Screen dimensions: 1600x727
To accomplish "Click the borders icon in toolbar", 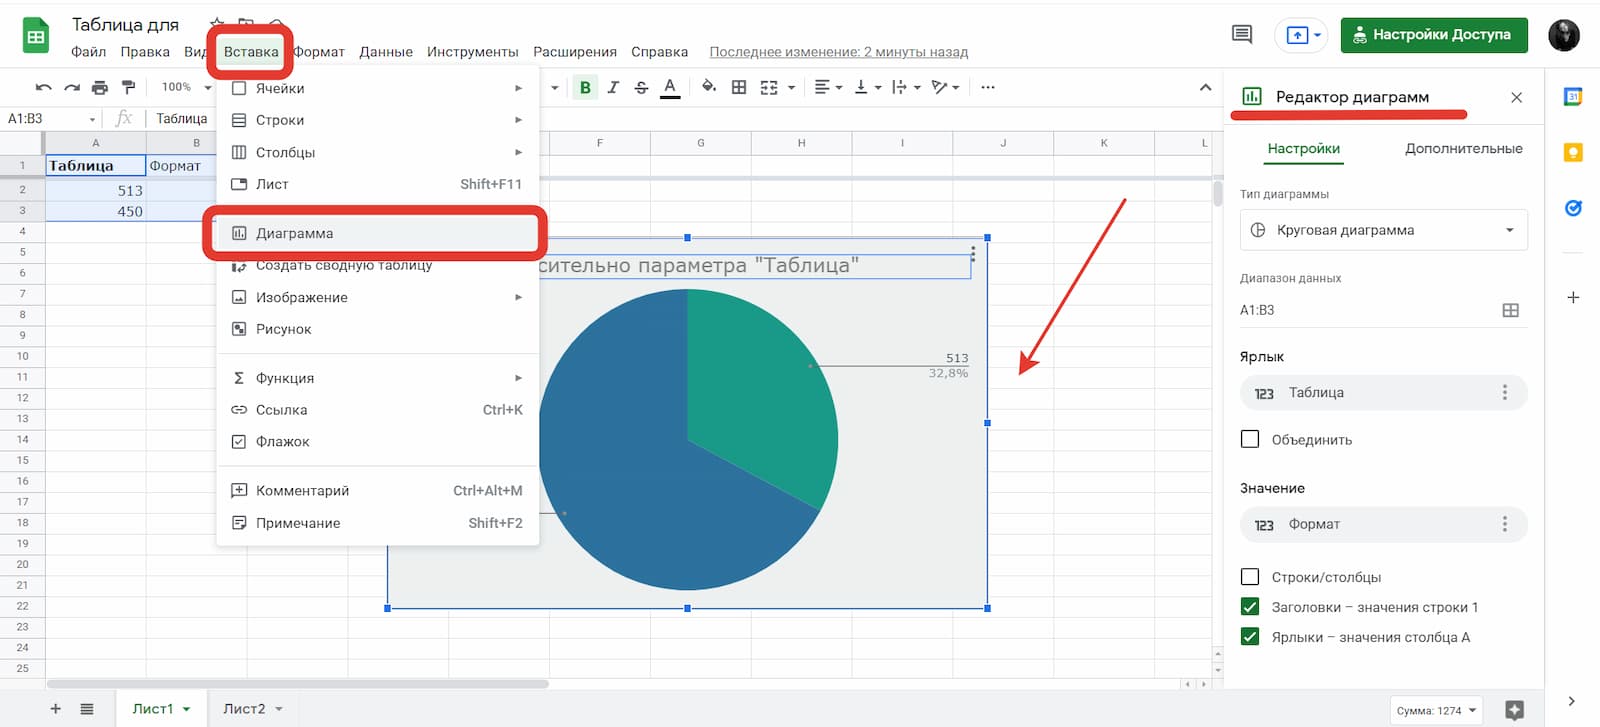I will pyautogui.click(x=739, y=88).
